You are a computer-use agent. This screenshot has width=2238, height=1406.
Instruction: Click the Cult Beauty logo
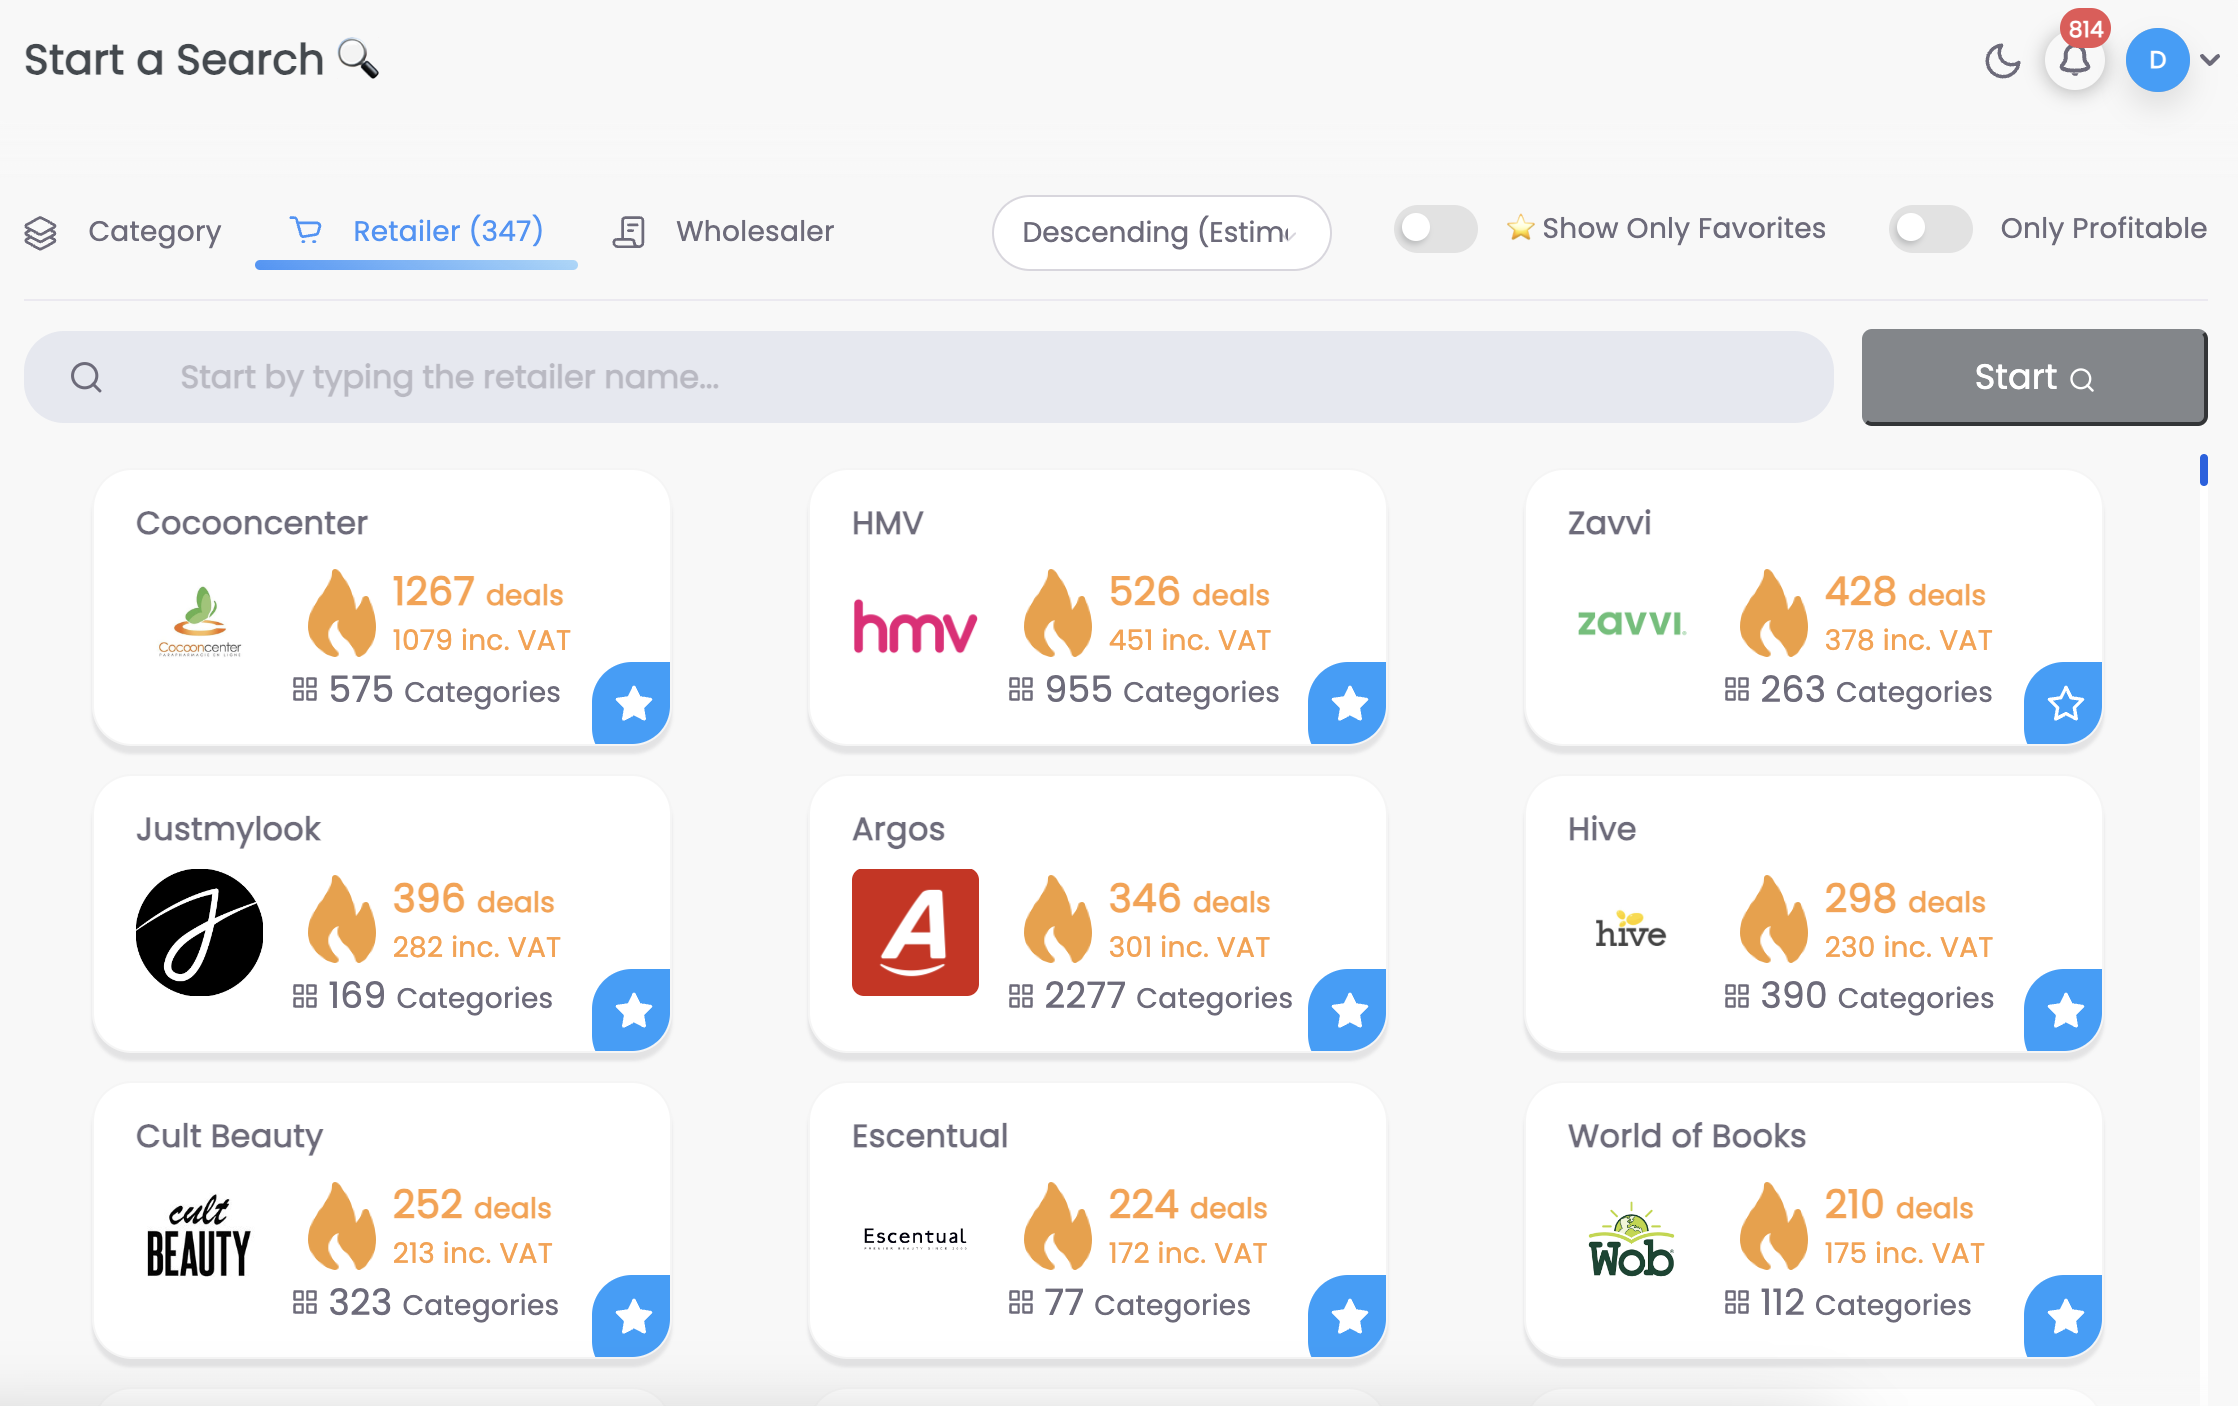[198, 1237]
